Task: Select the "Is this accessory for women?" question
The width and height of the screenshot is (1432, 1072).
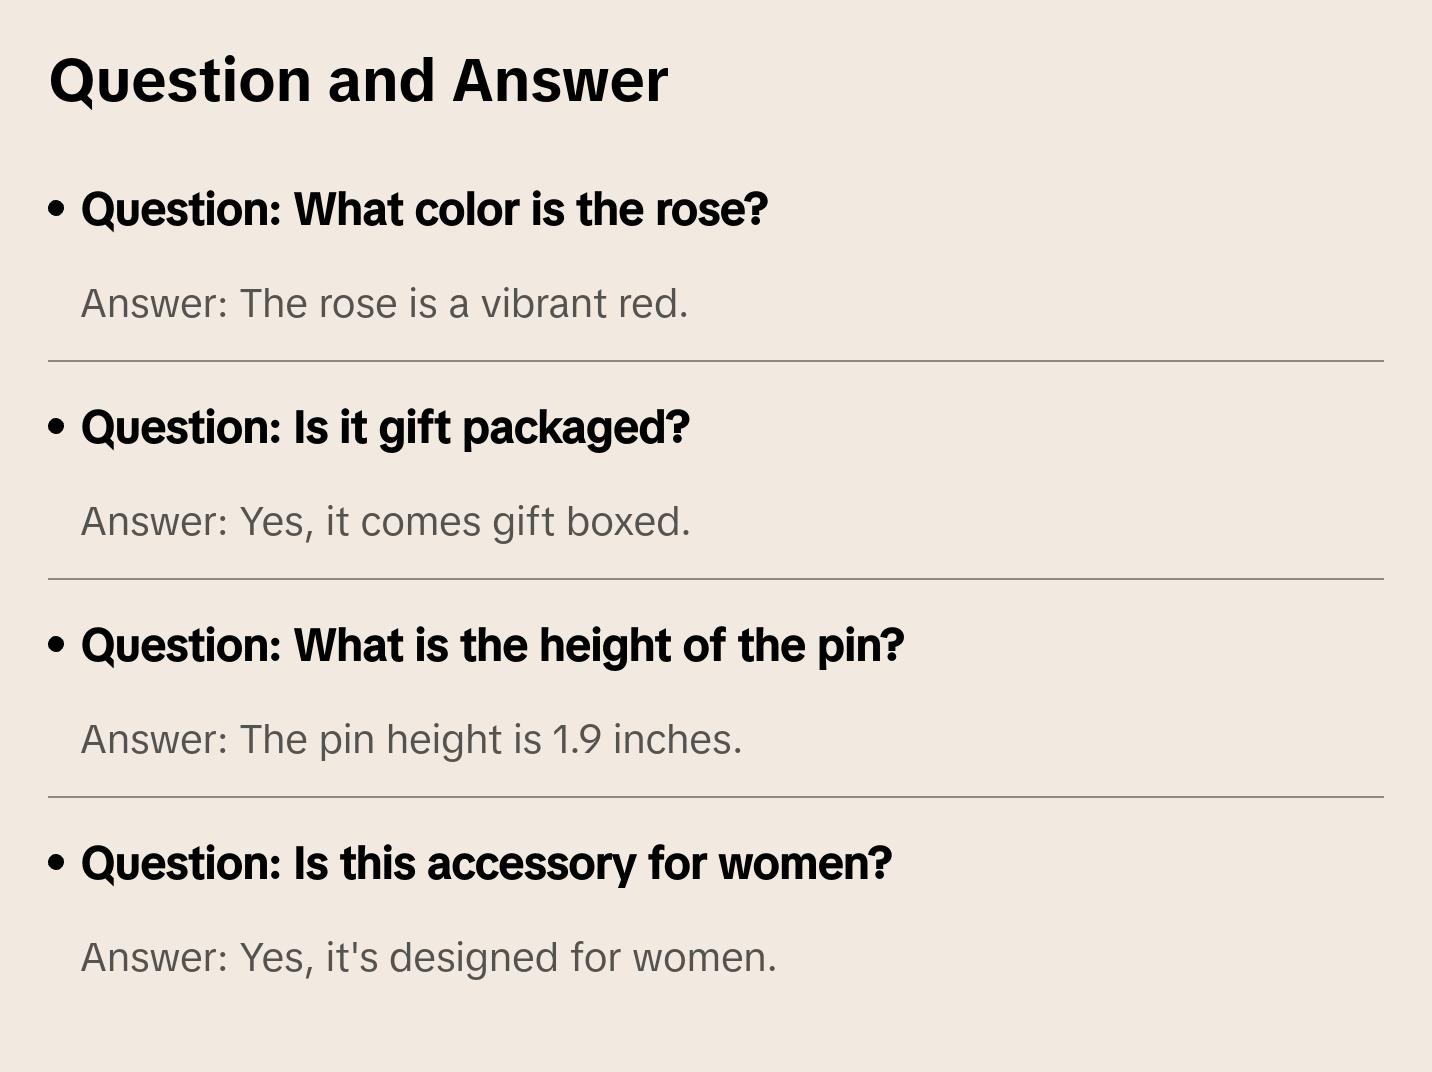Action: click(486, 864)
